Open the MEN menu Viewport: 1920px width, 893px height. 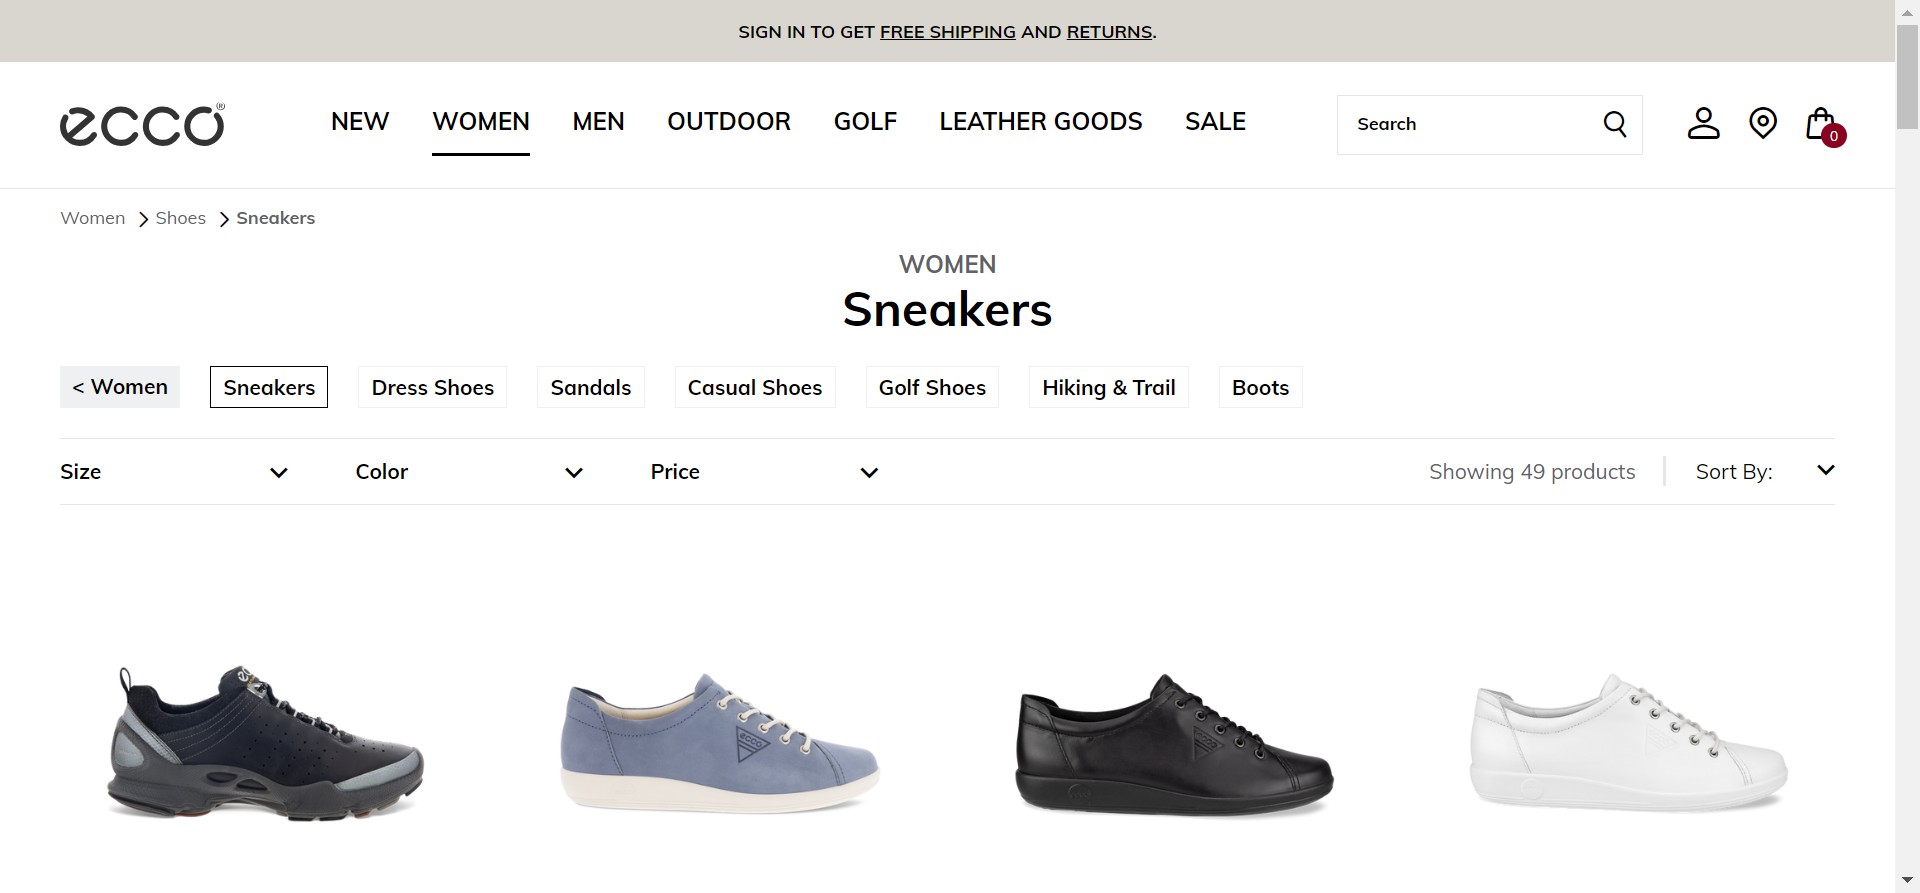point(598,122)
